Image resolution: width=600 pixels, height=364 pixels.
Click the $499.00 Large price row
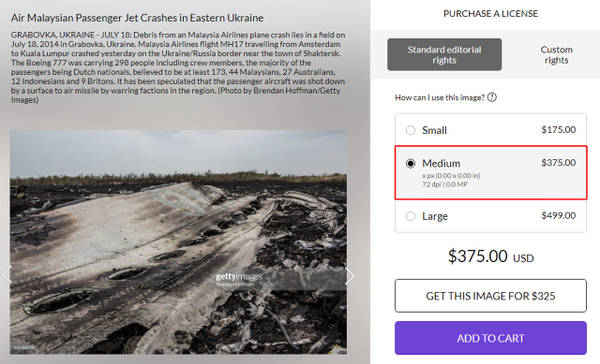491,216
